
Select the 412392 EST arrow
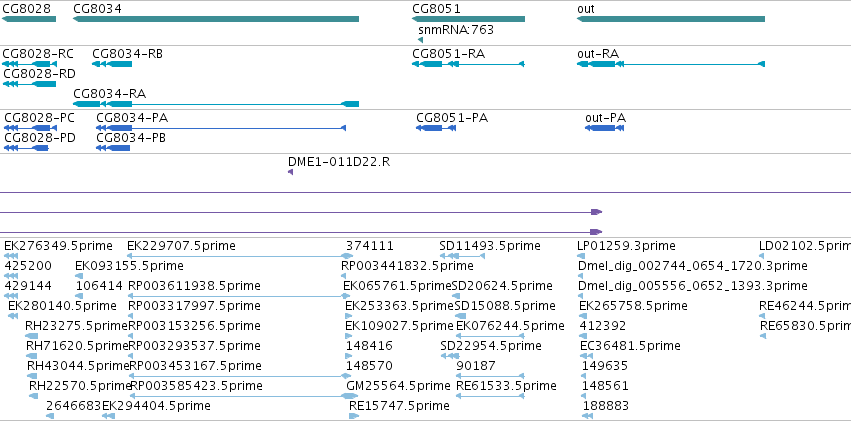point(583,336)
